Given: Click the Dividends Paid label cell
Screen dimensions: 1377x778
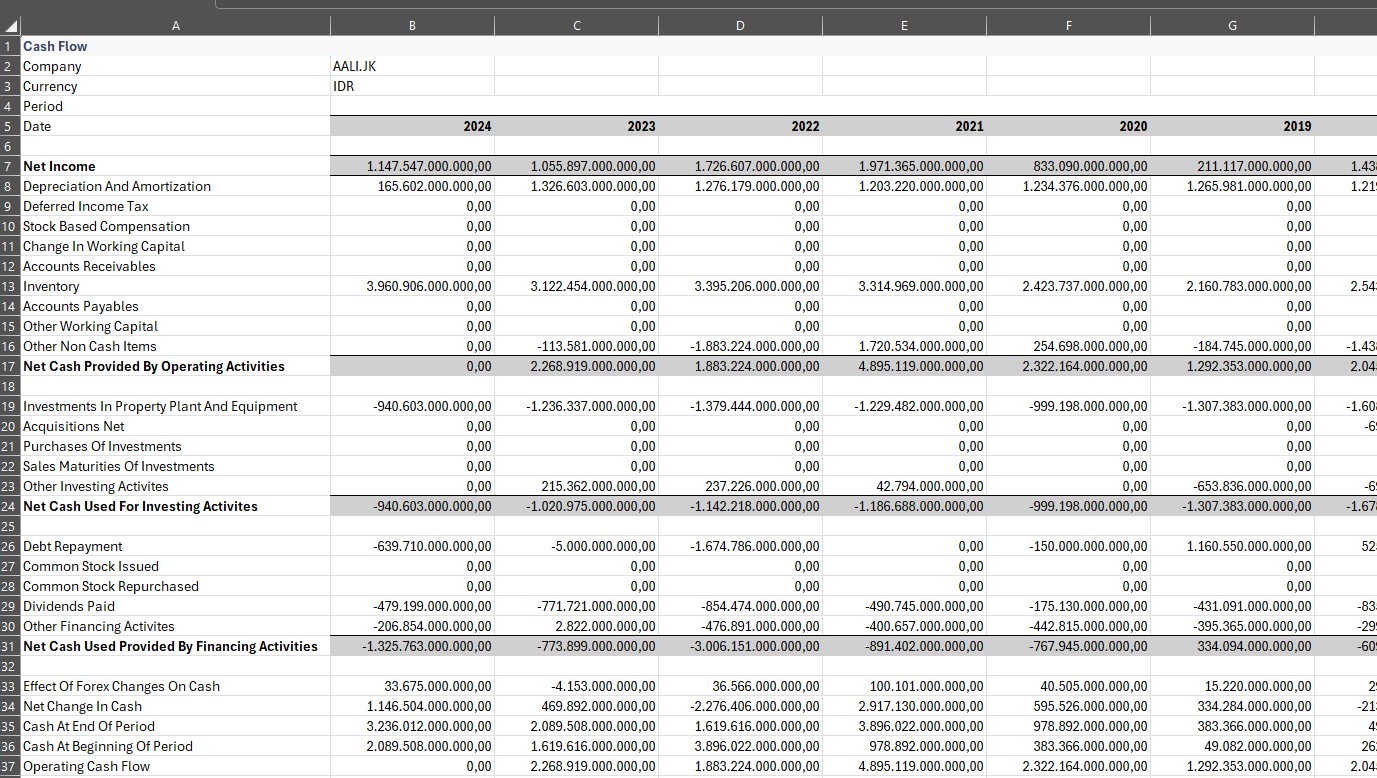Looking at the screenshot, I should pyautogui.click(x=69, y=606).
